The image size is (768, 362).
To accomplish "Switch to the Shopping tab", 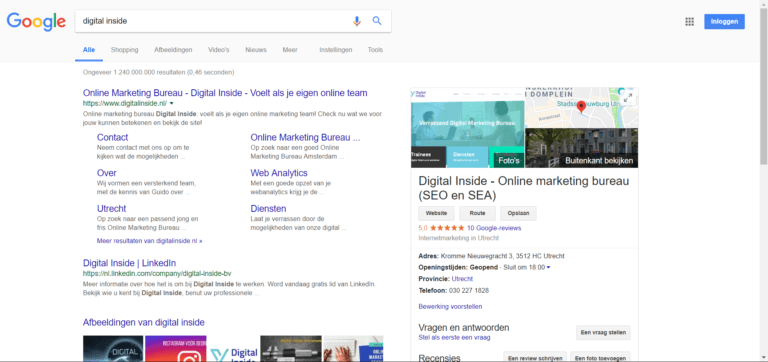I will 124,50.
